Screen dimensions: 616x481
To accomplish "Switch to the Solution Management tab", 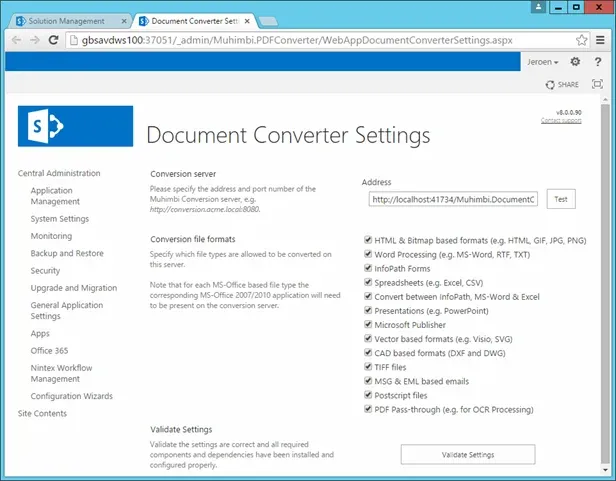I will point(68,19).
